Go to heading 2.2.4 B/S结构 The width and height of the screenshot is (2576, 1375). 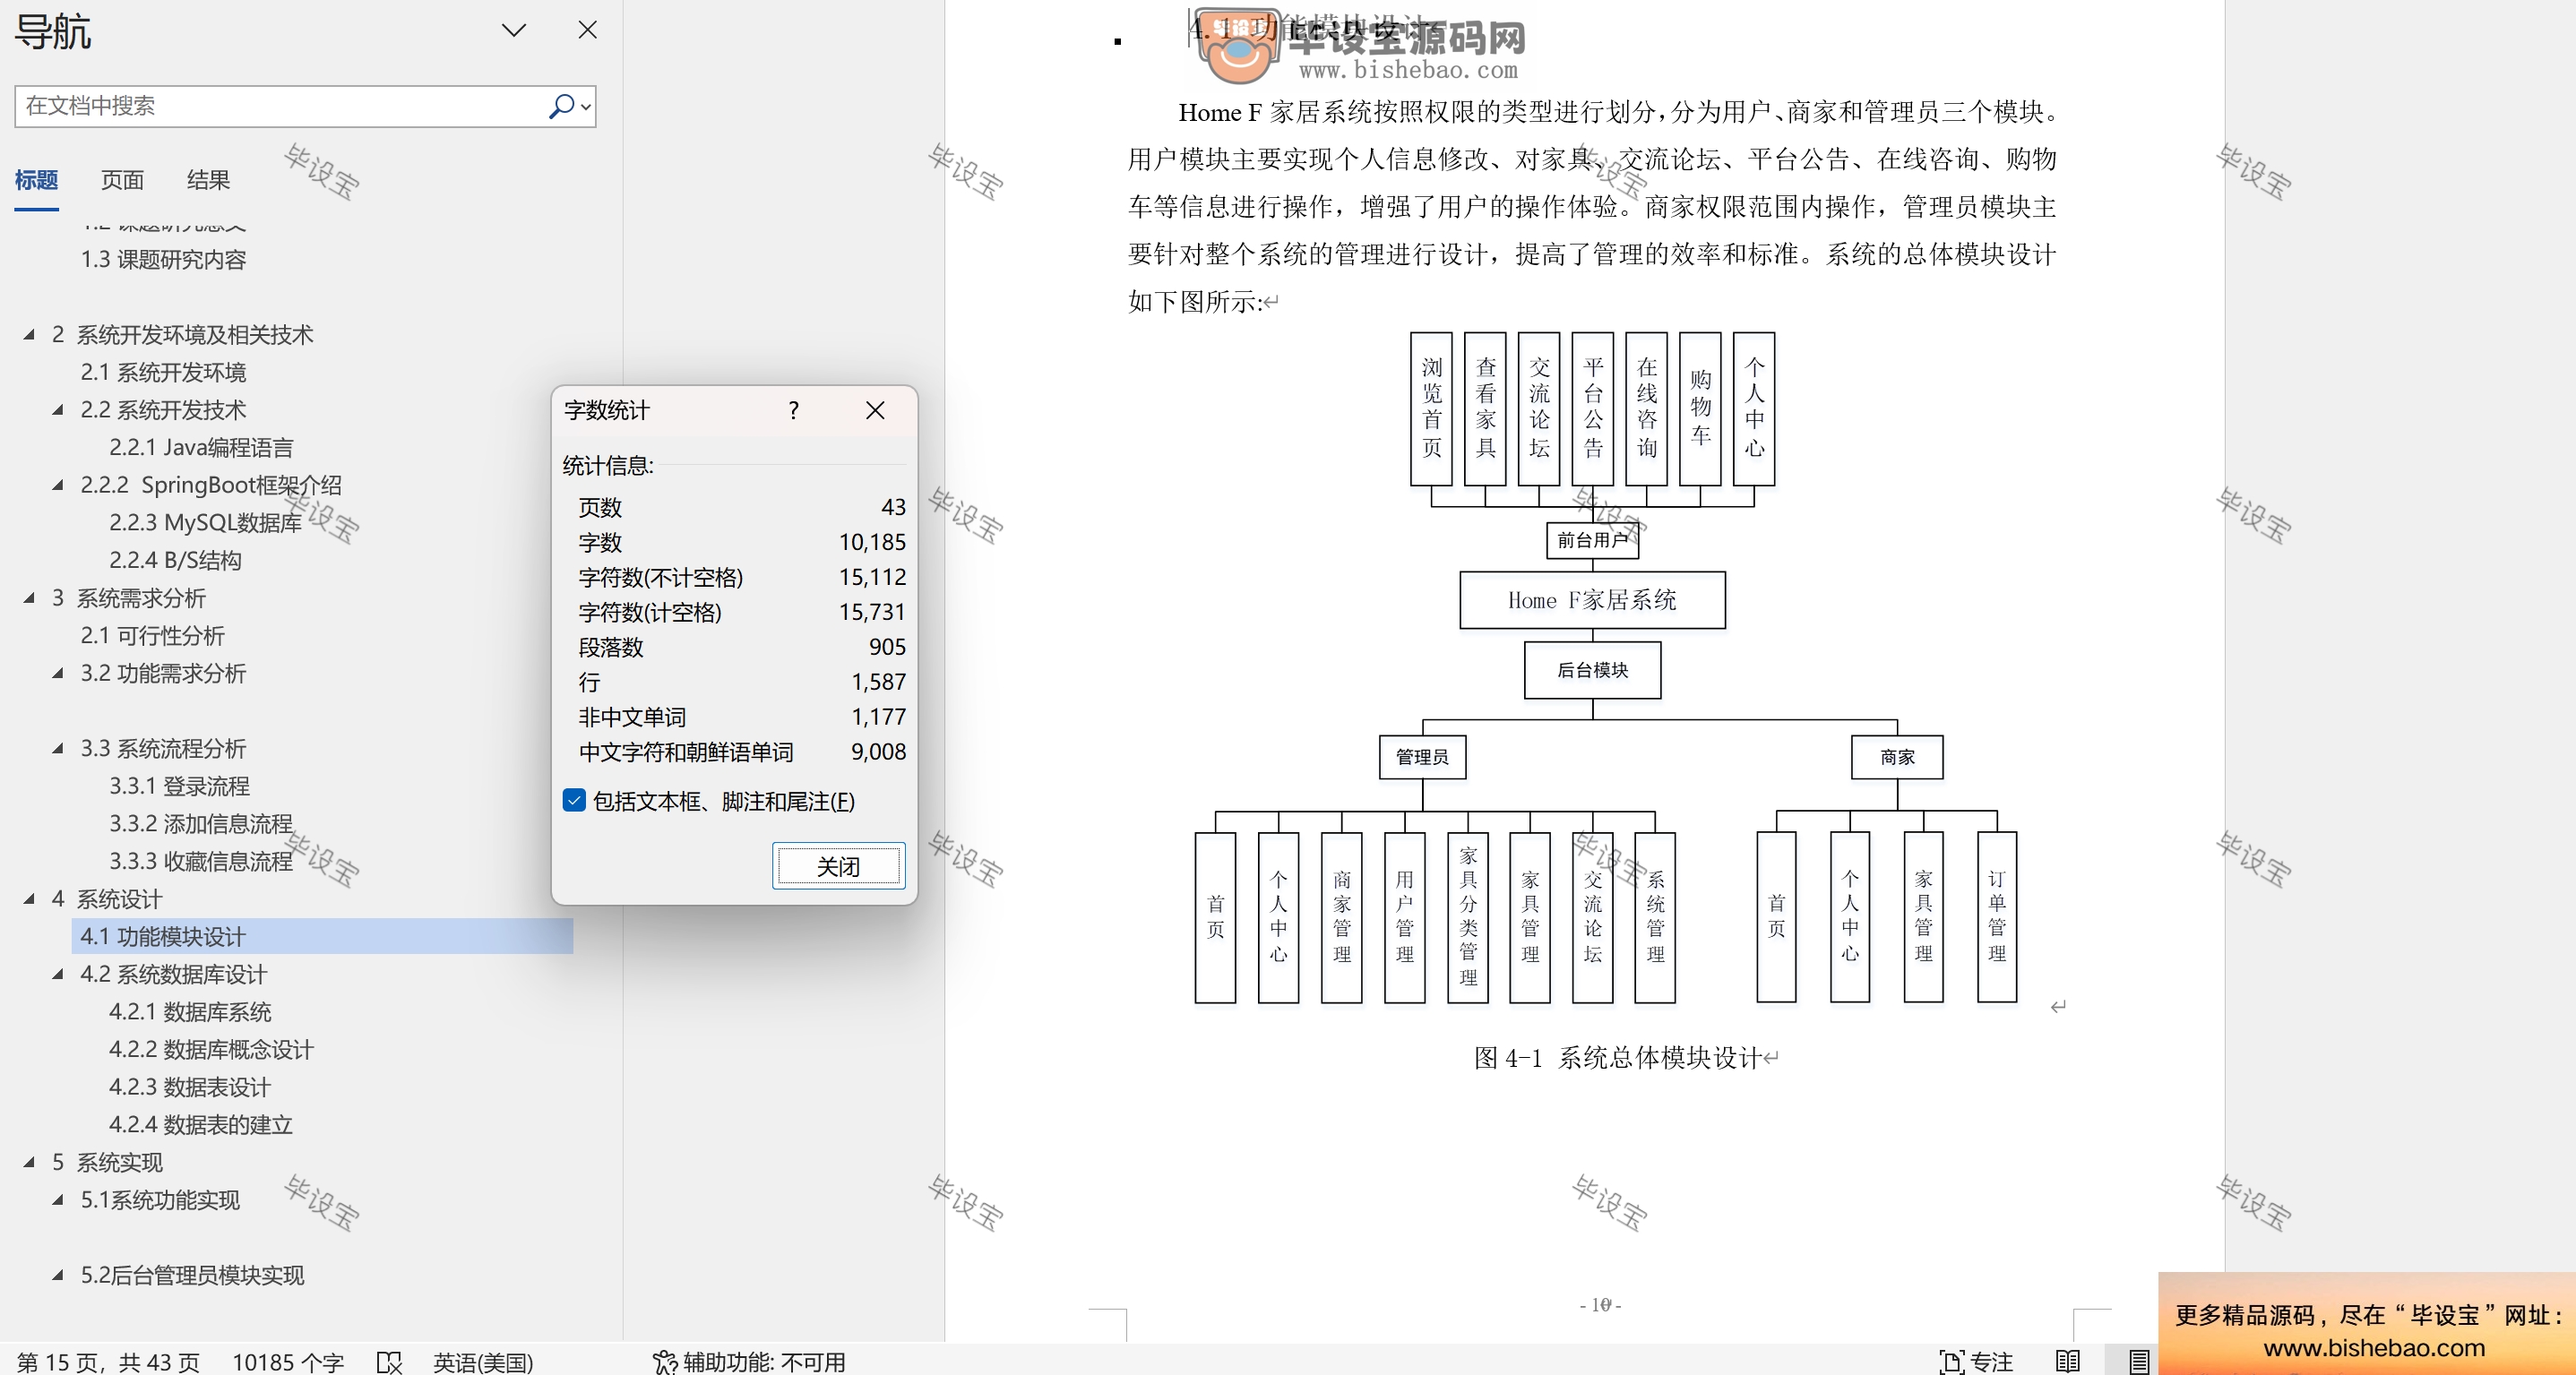click(175, 560)
